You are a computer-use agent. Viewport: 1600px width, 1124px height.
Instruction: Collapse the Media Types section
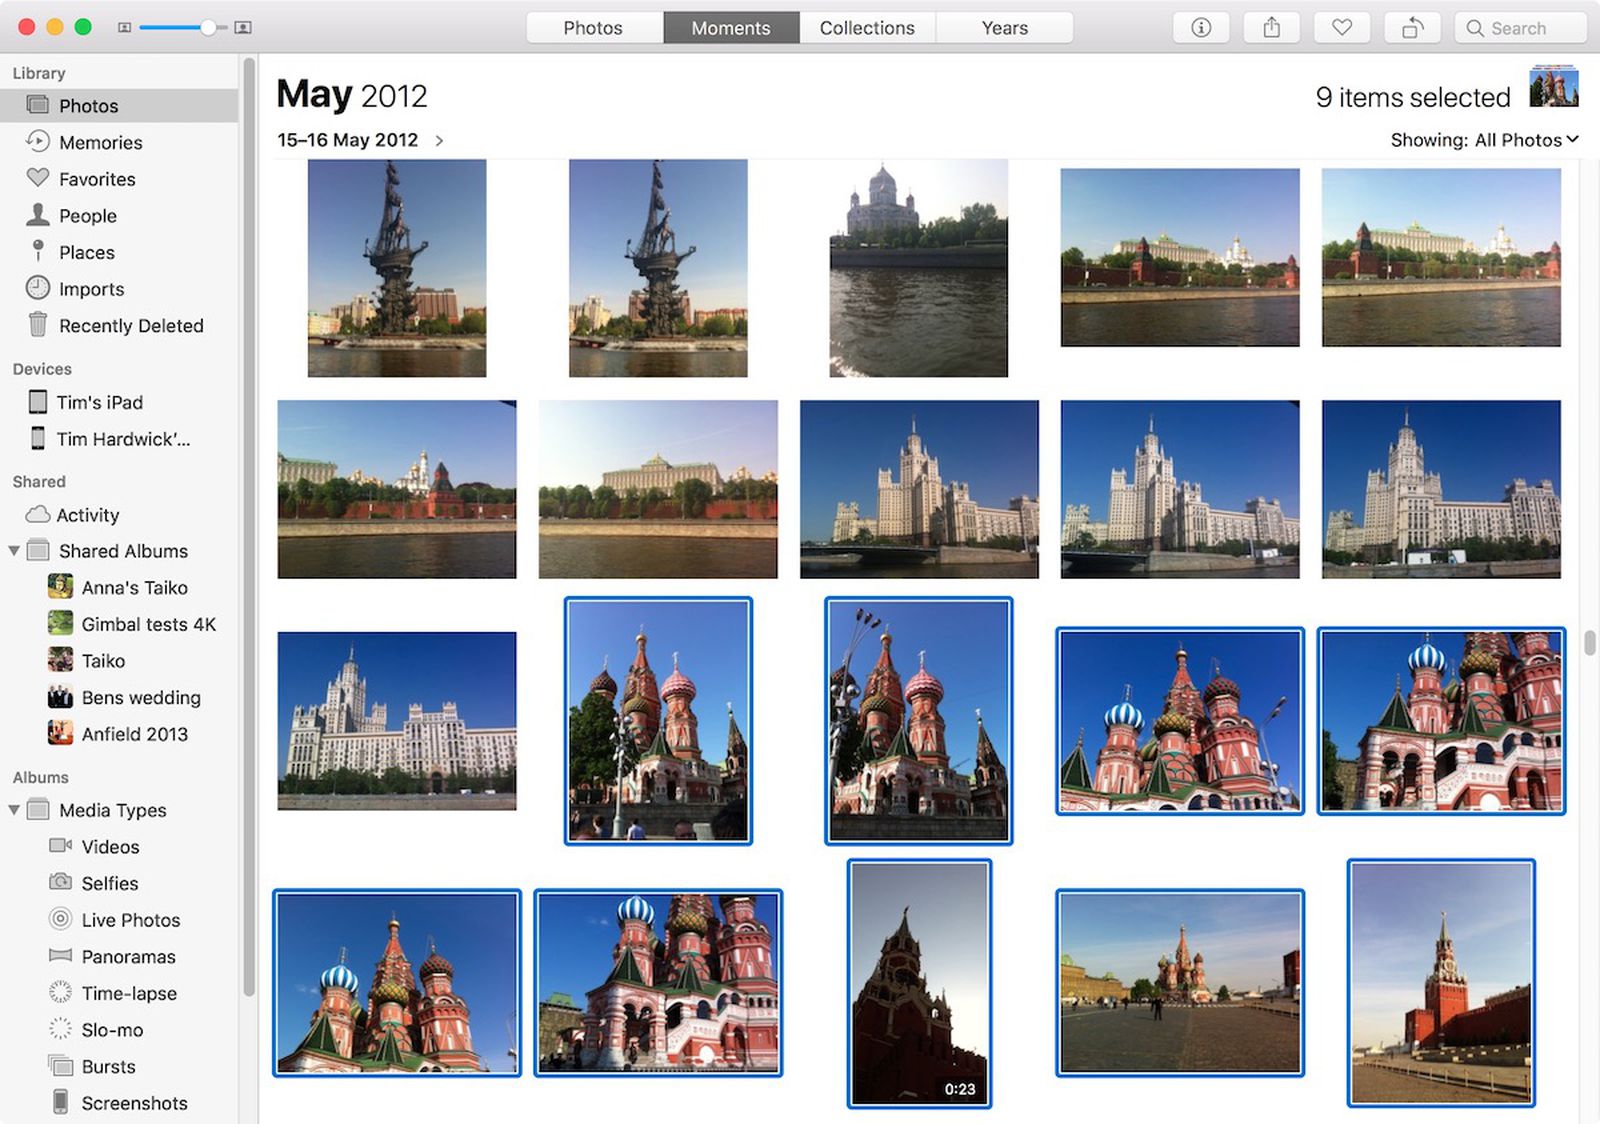[x=14, y=810]
